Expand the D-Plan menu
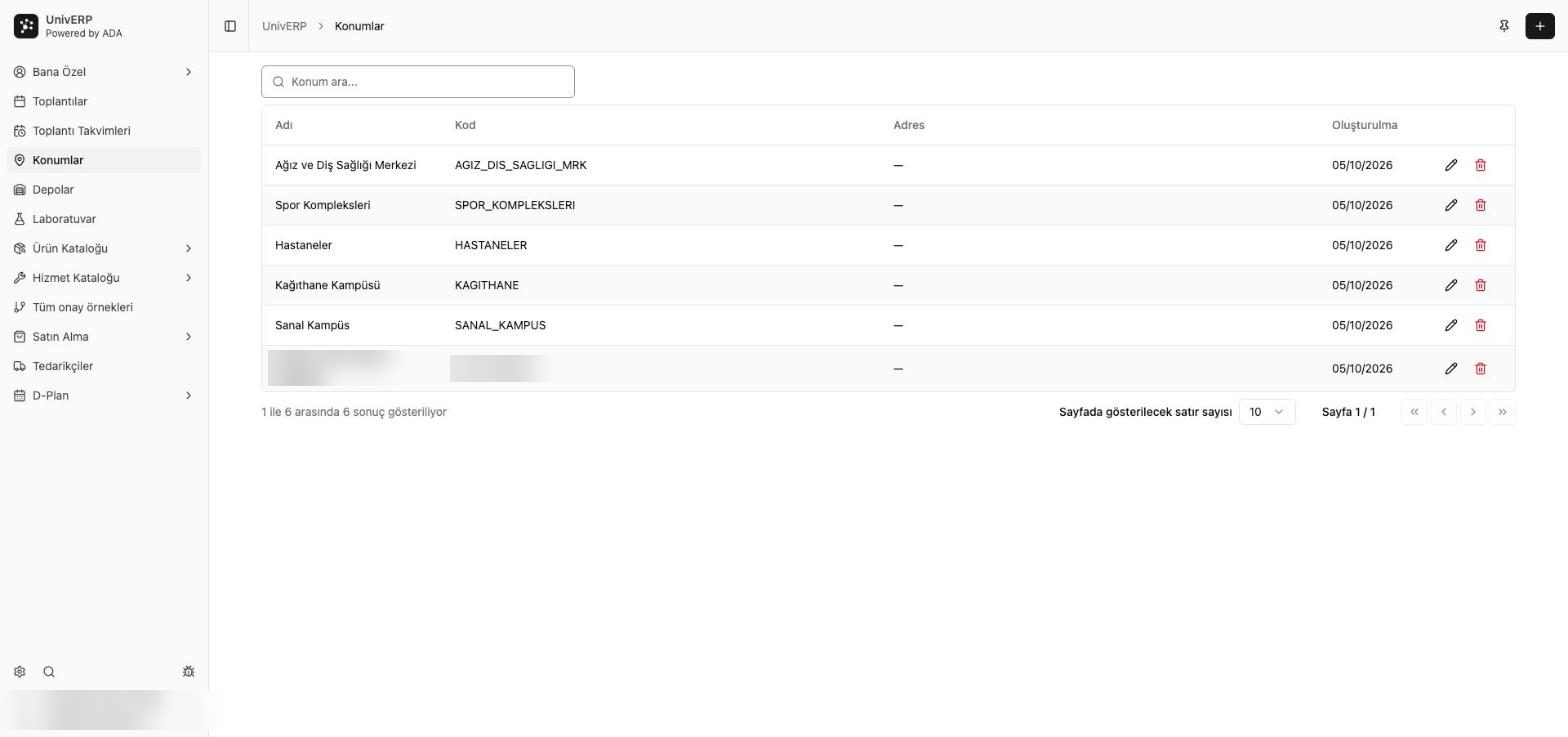This screenshot has width=1568, height=737. pos(104,396)
